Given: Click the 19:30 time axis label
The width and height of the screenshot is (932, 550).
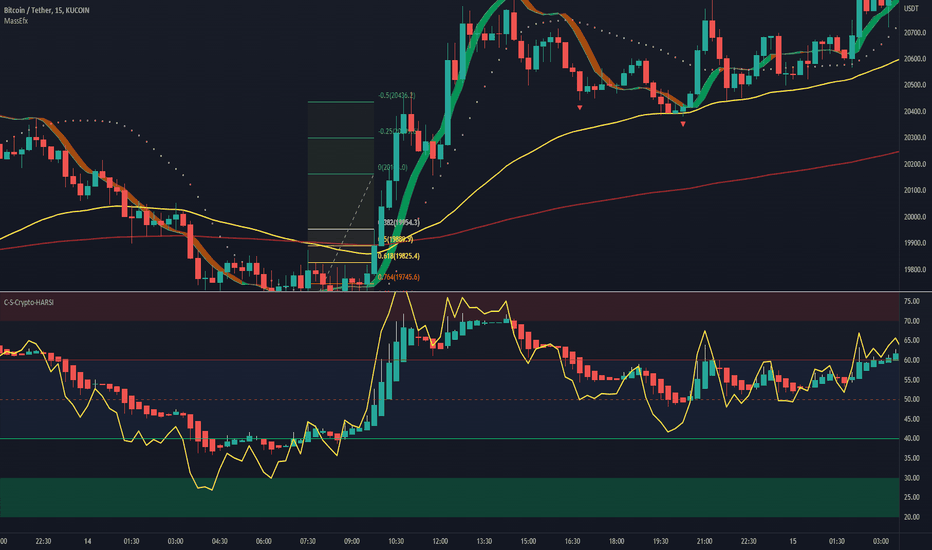Looking at the screenshot, I should [660, 541].
